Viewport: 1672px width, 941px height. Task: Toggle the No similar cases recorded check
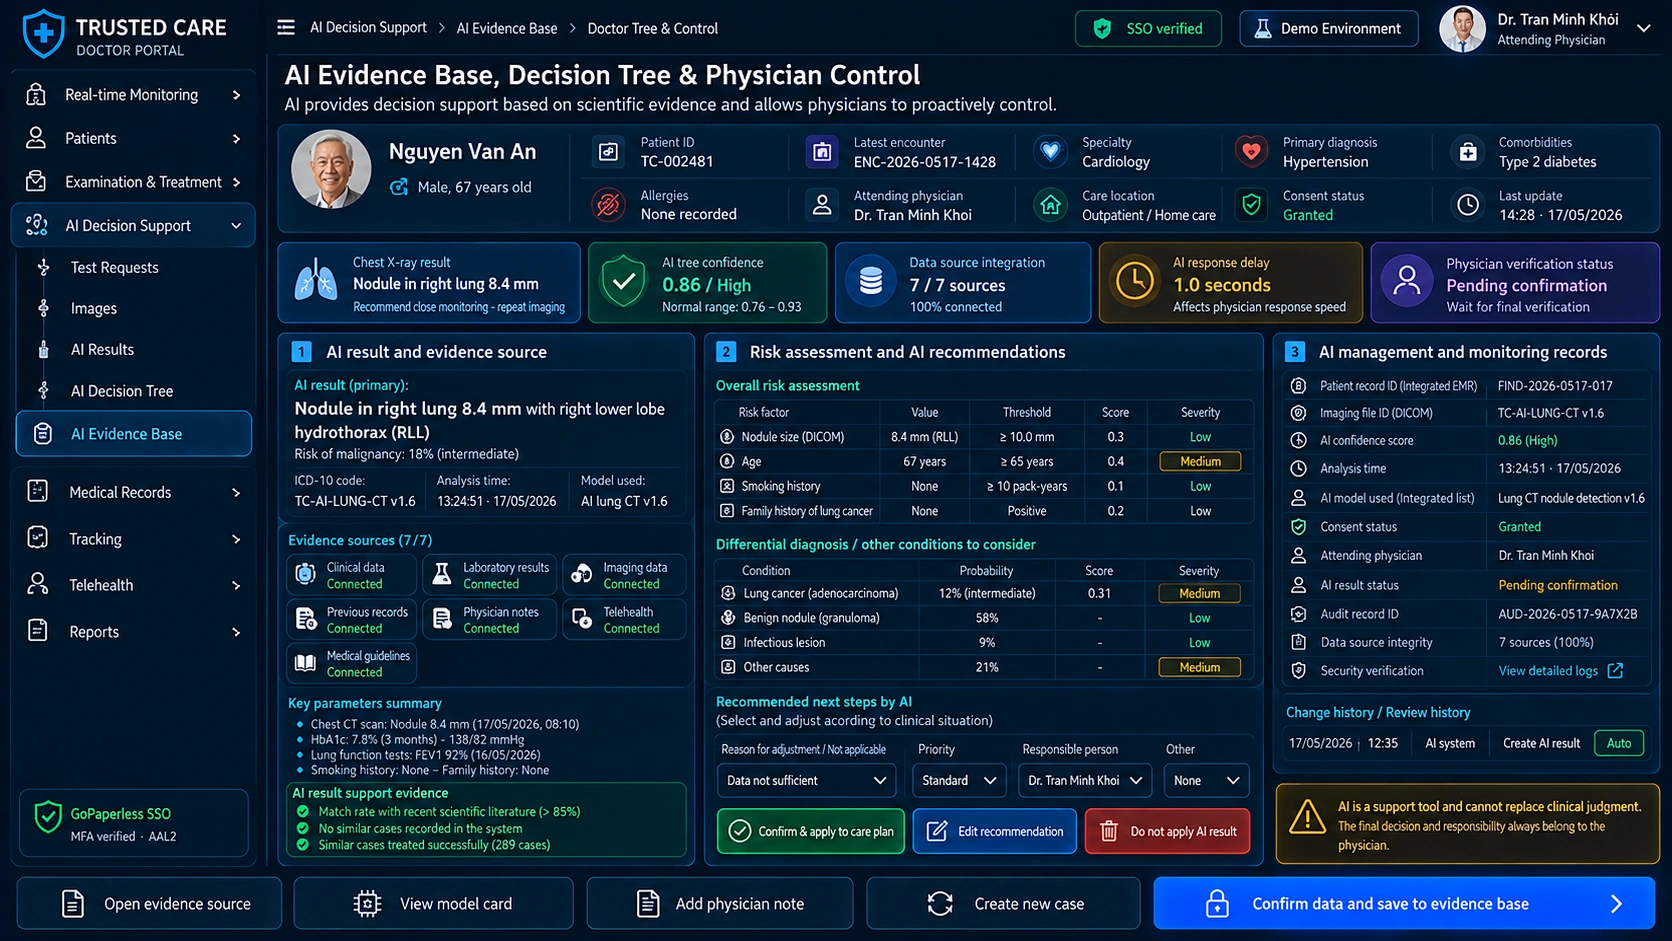coord(303,828)
